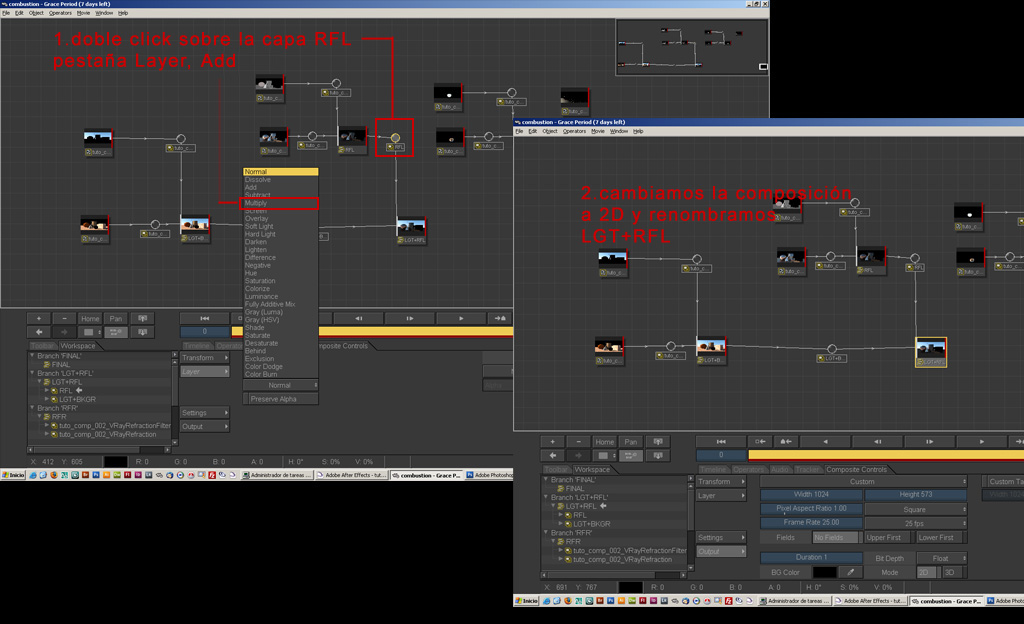1024x624 pixels.
Task: Switch composite mode to 2D
Action: (926, 572)
